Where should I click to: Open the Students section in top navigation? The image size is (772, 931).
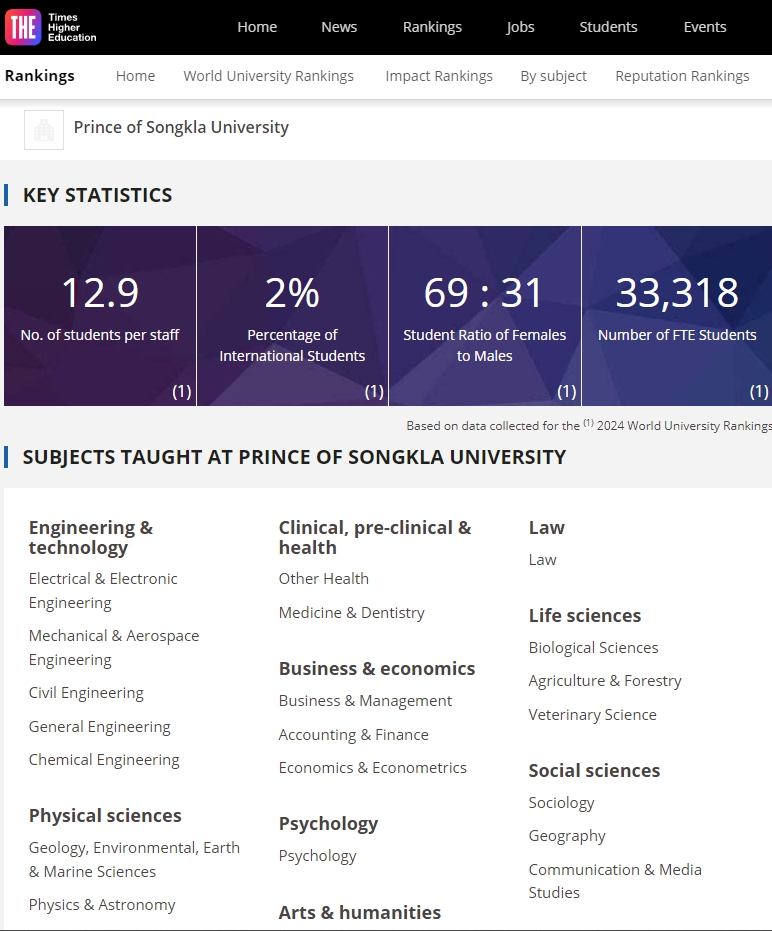(x=608, y=27)
